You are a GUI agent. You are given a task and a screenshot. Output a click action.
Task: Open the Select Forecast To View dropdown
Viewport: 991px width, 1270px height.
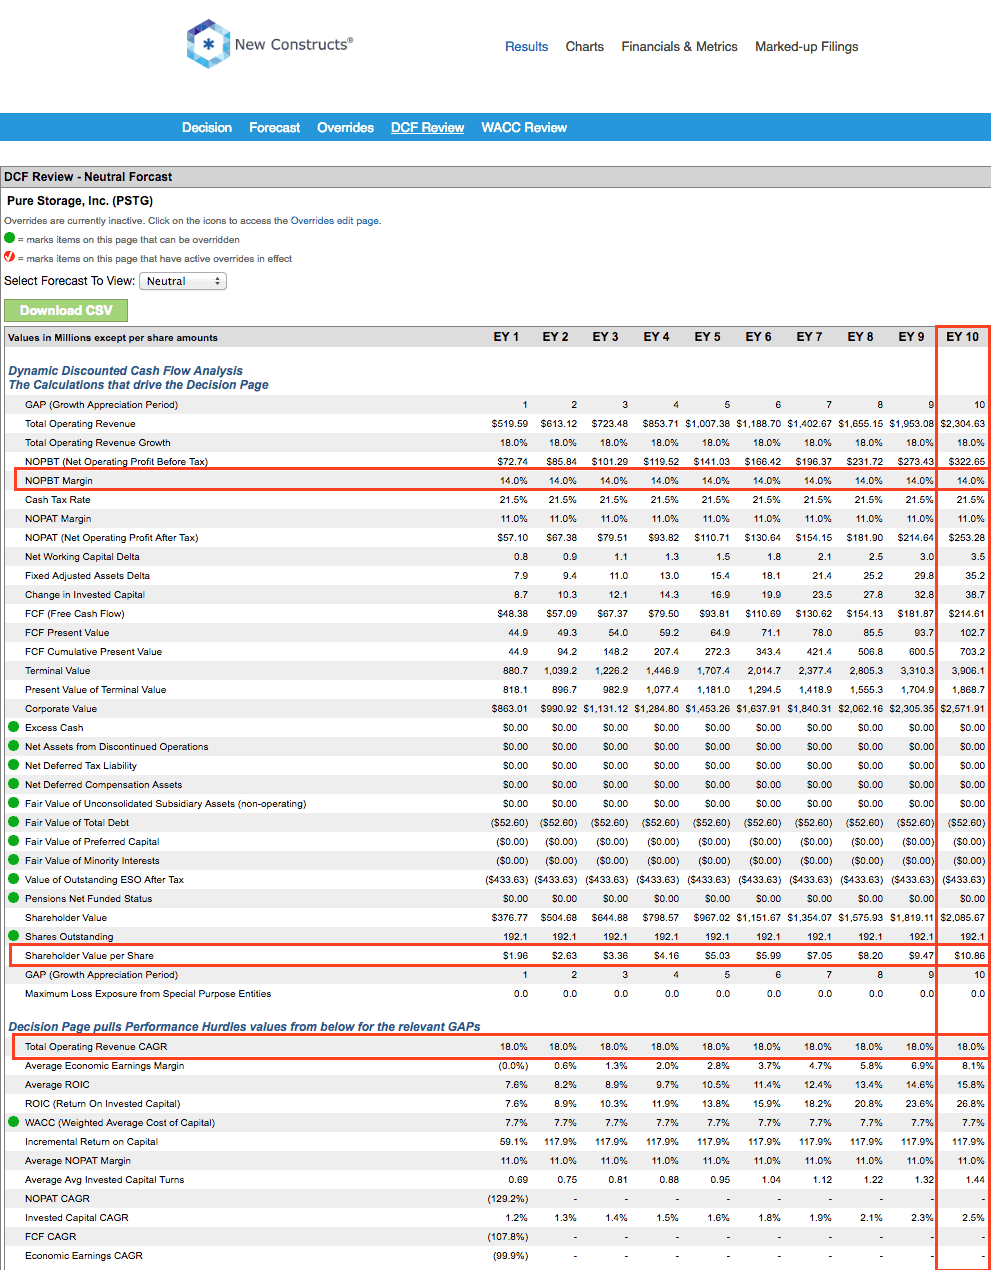click(183, 281)
